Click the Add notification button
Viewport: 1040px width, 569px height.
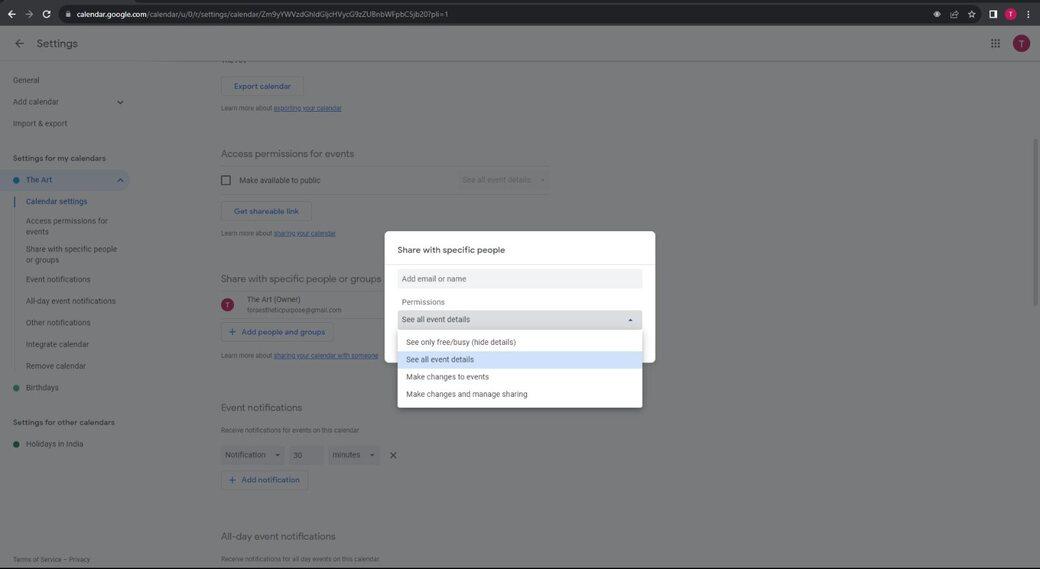(x=264, y=480)
